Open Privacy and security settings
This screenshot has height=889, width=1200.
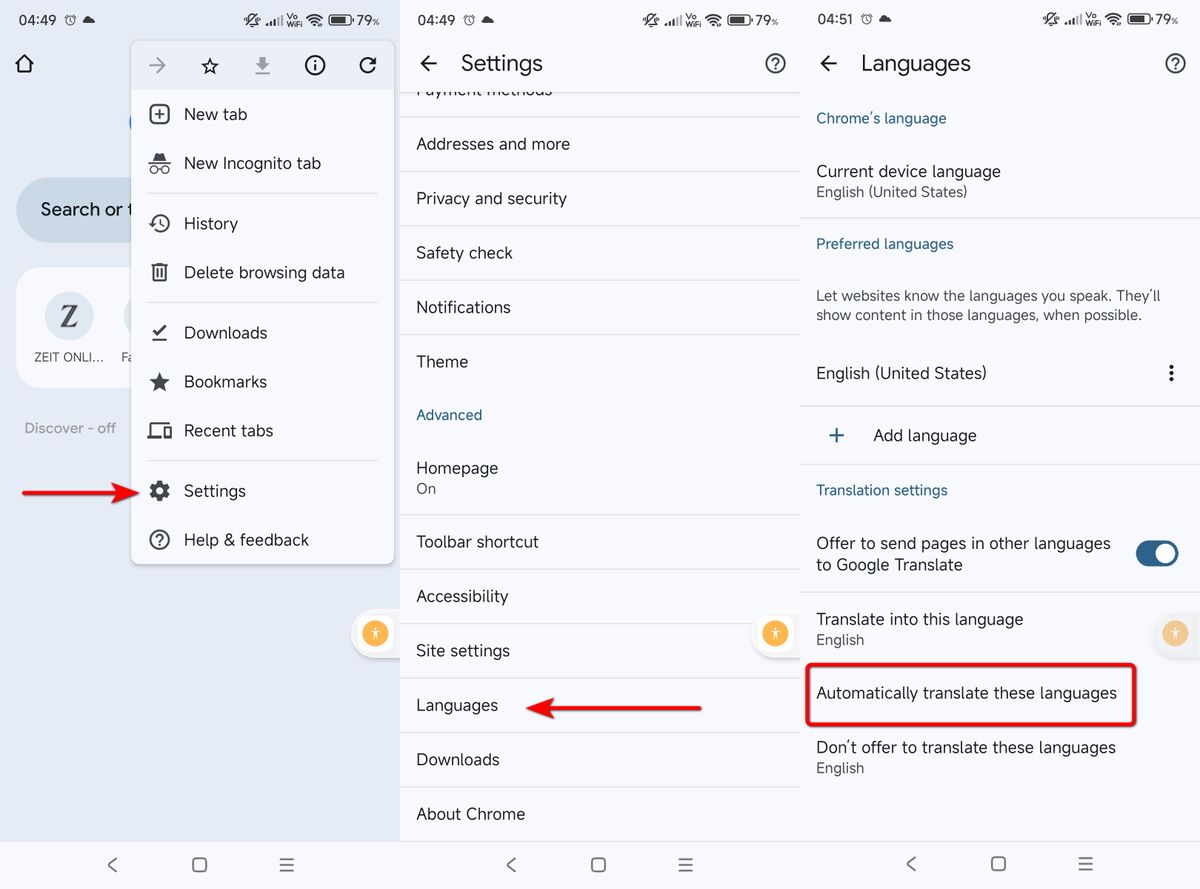pyautogui.click(x=490, y=198)
